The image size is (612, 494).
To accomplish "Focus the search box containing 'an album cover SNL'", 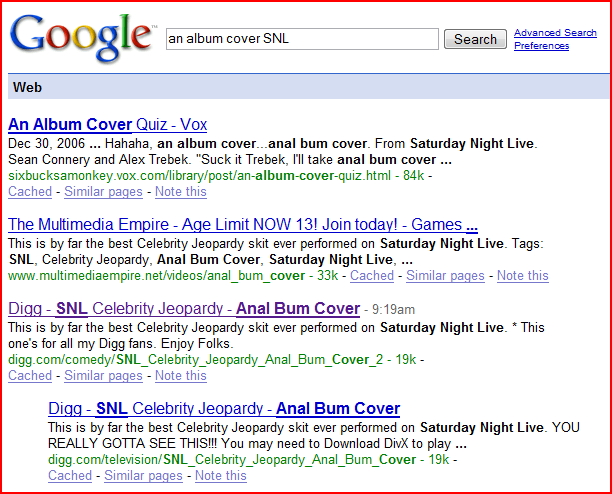I will (x=302, y=39).
